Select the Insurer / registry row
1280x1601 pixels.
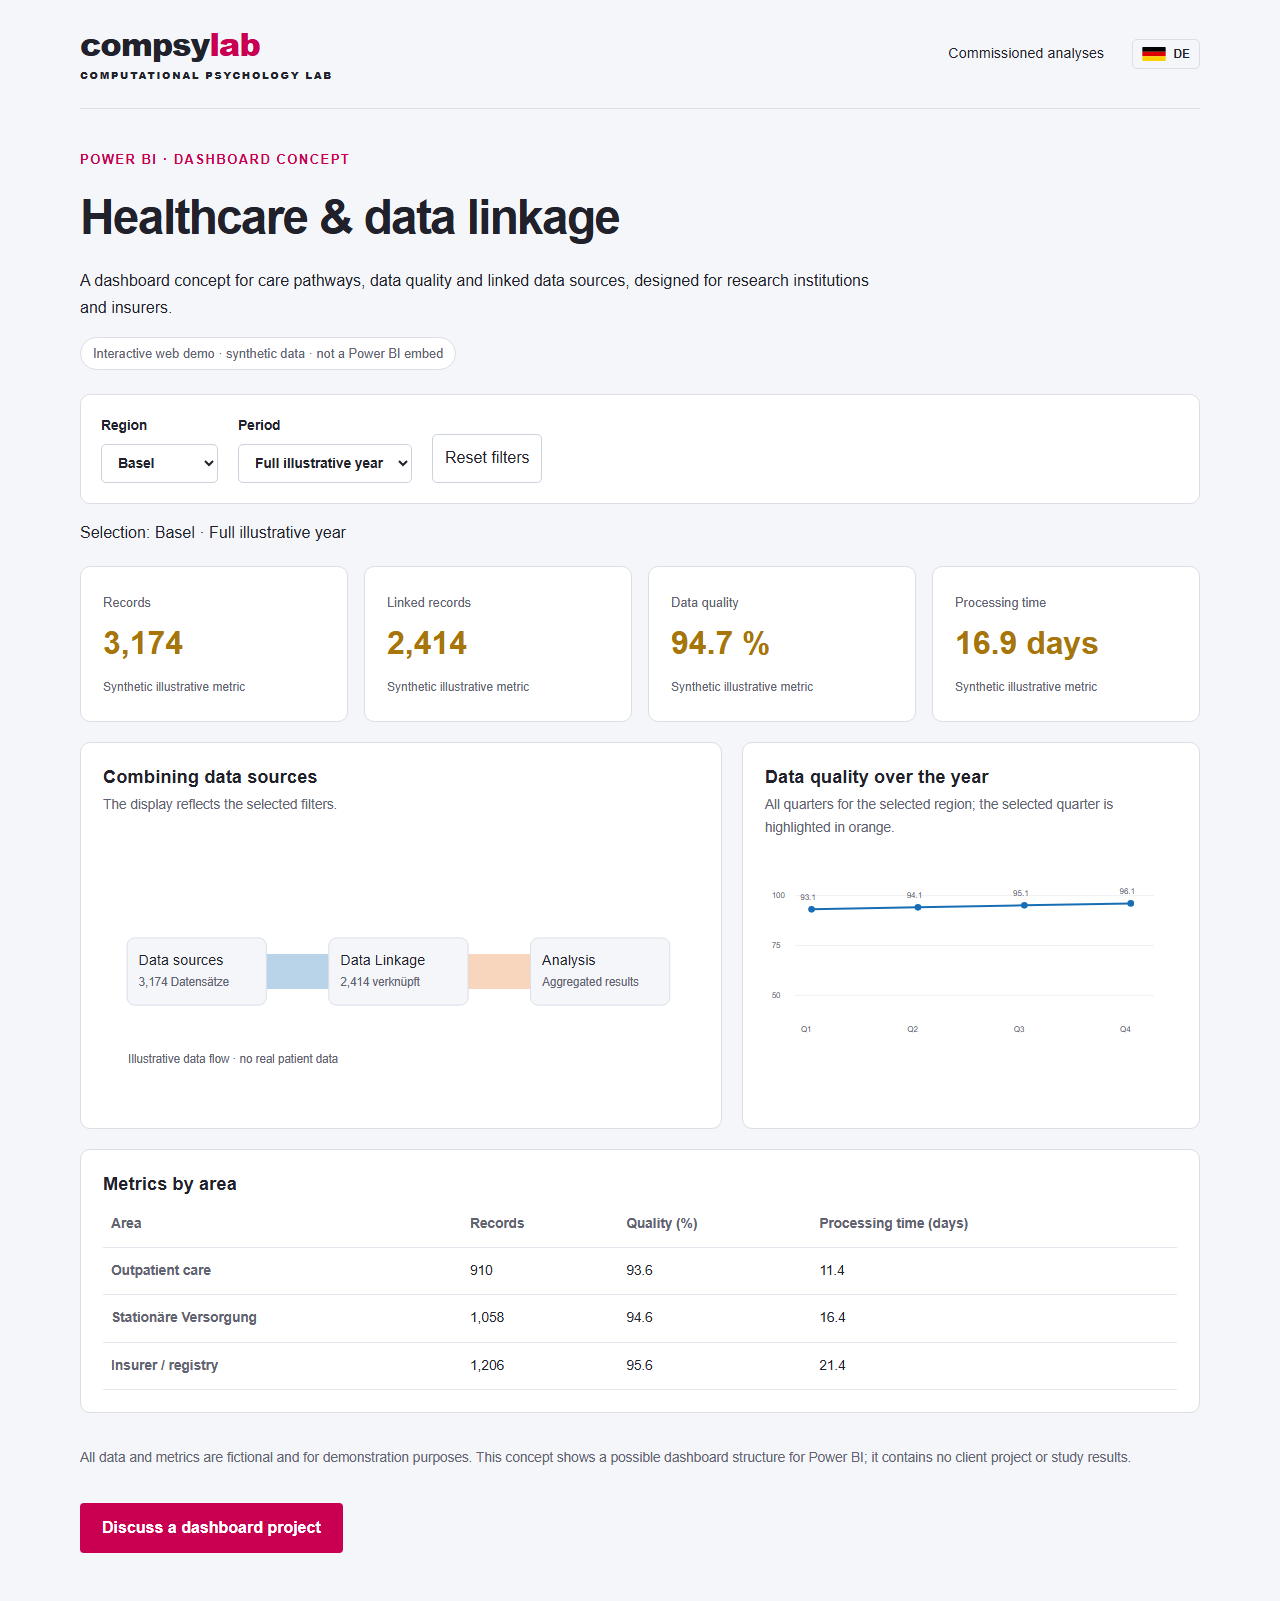[640, 1366]
